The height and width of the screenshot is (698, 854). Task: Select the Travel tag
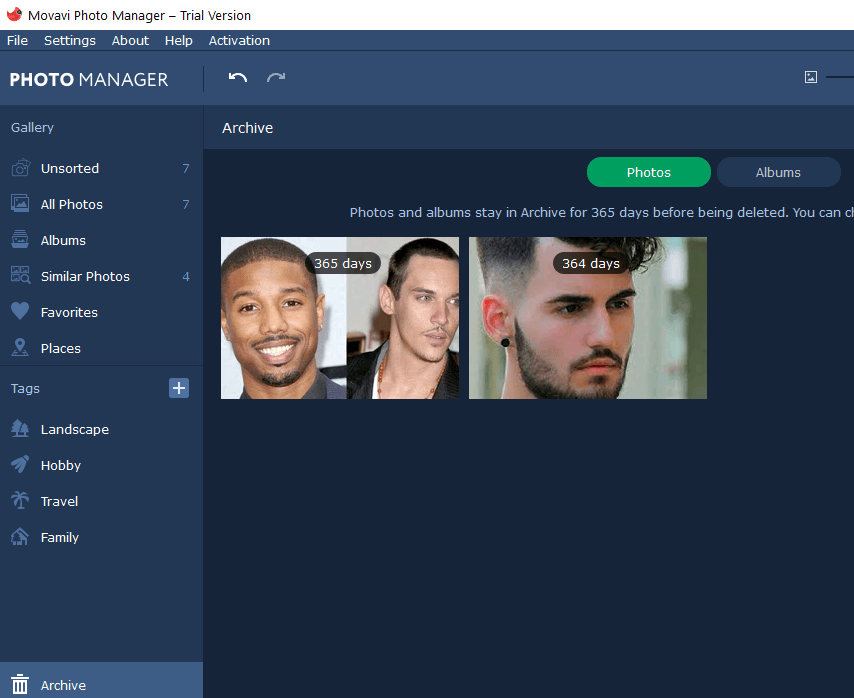click(59, 501)
